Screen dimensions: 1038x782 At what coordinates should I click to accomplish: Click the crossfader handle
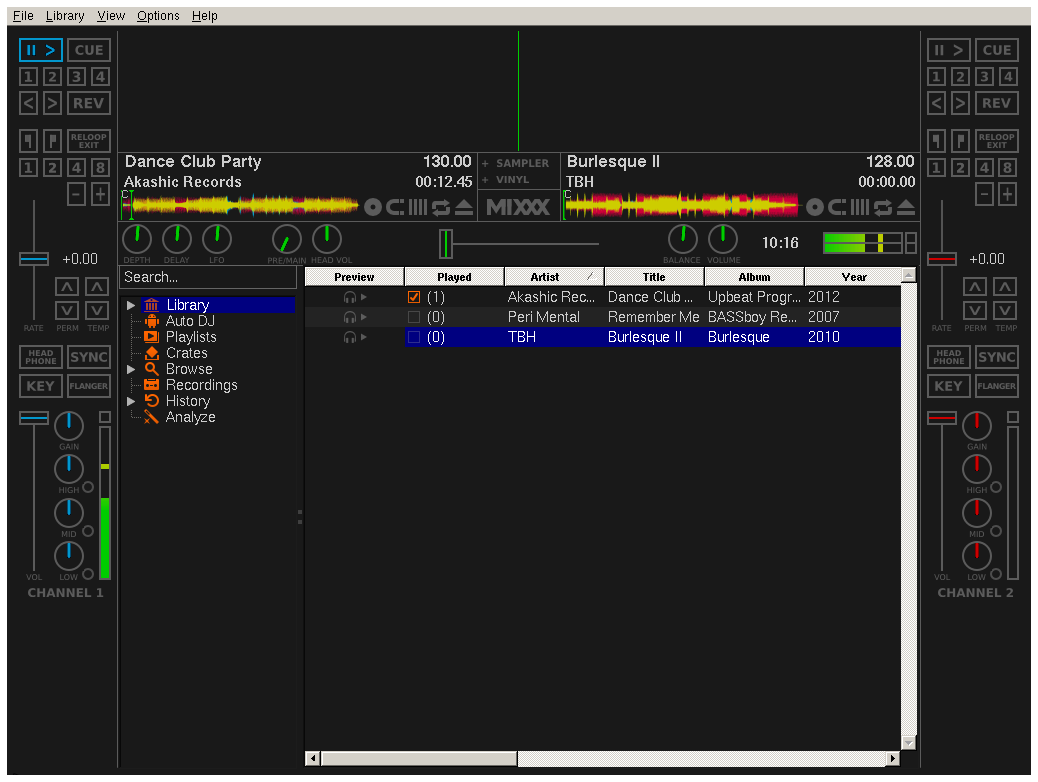click(446, 244)
